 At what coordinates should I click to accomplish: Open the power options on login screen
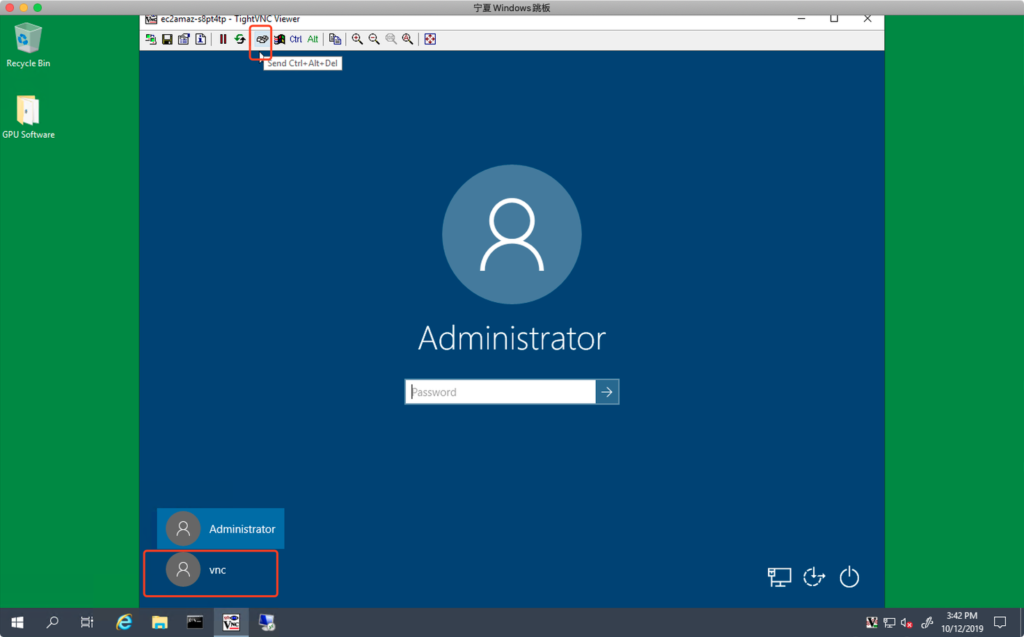(x=849, y=577)
